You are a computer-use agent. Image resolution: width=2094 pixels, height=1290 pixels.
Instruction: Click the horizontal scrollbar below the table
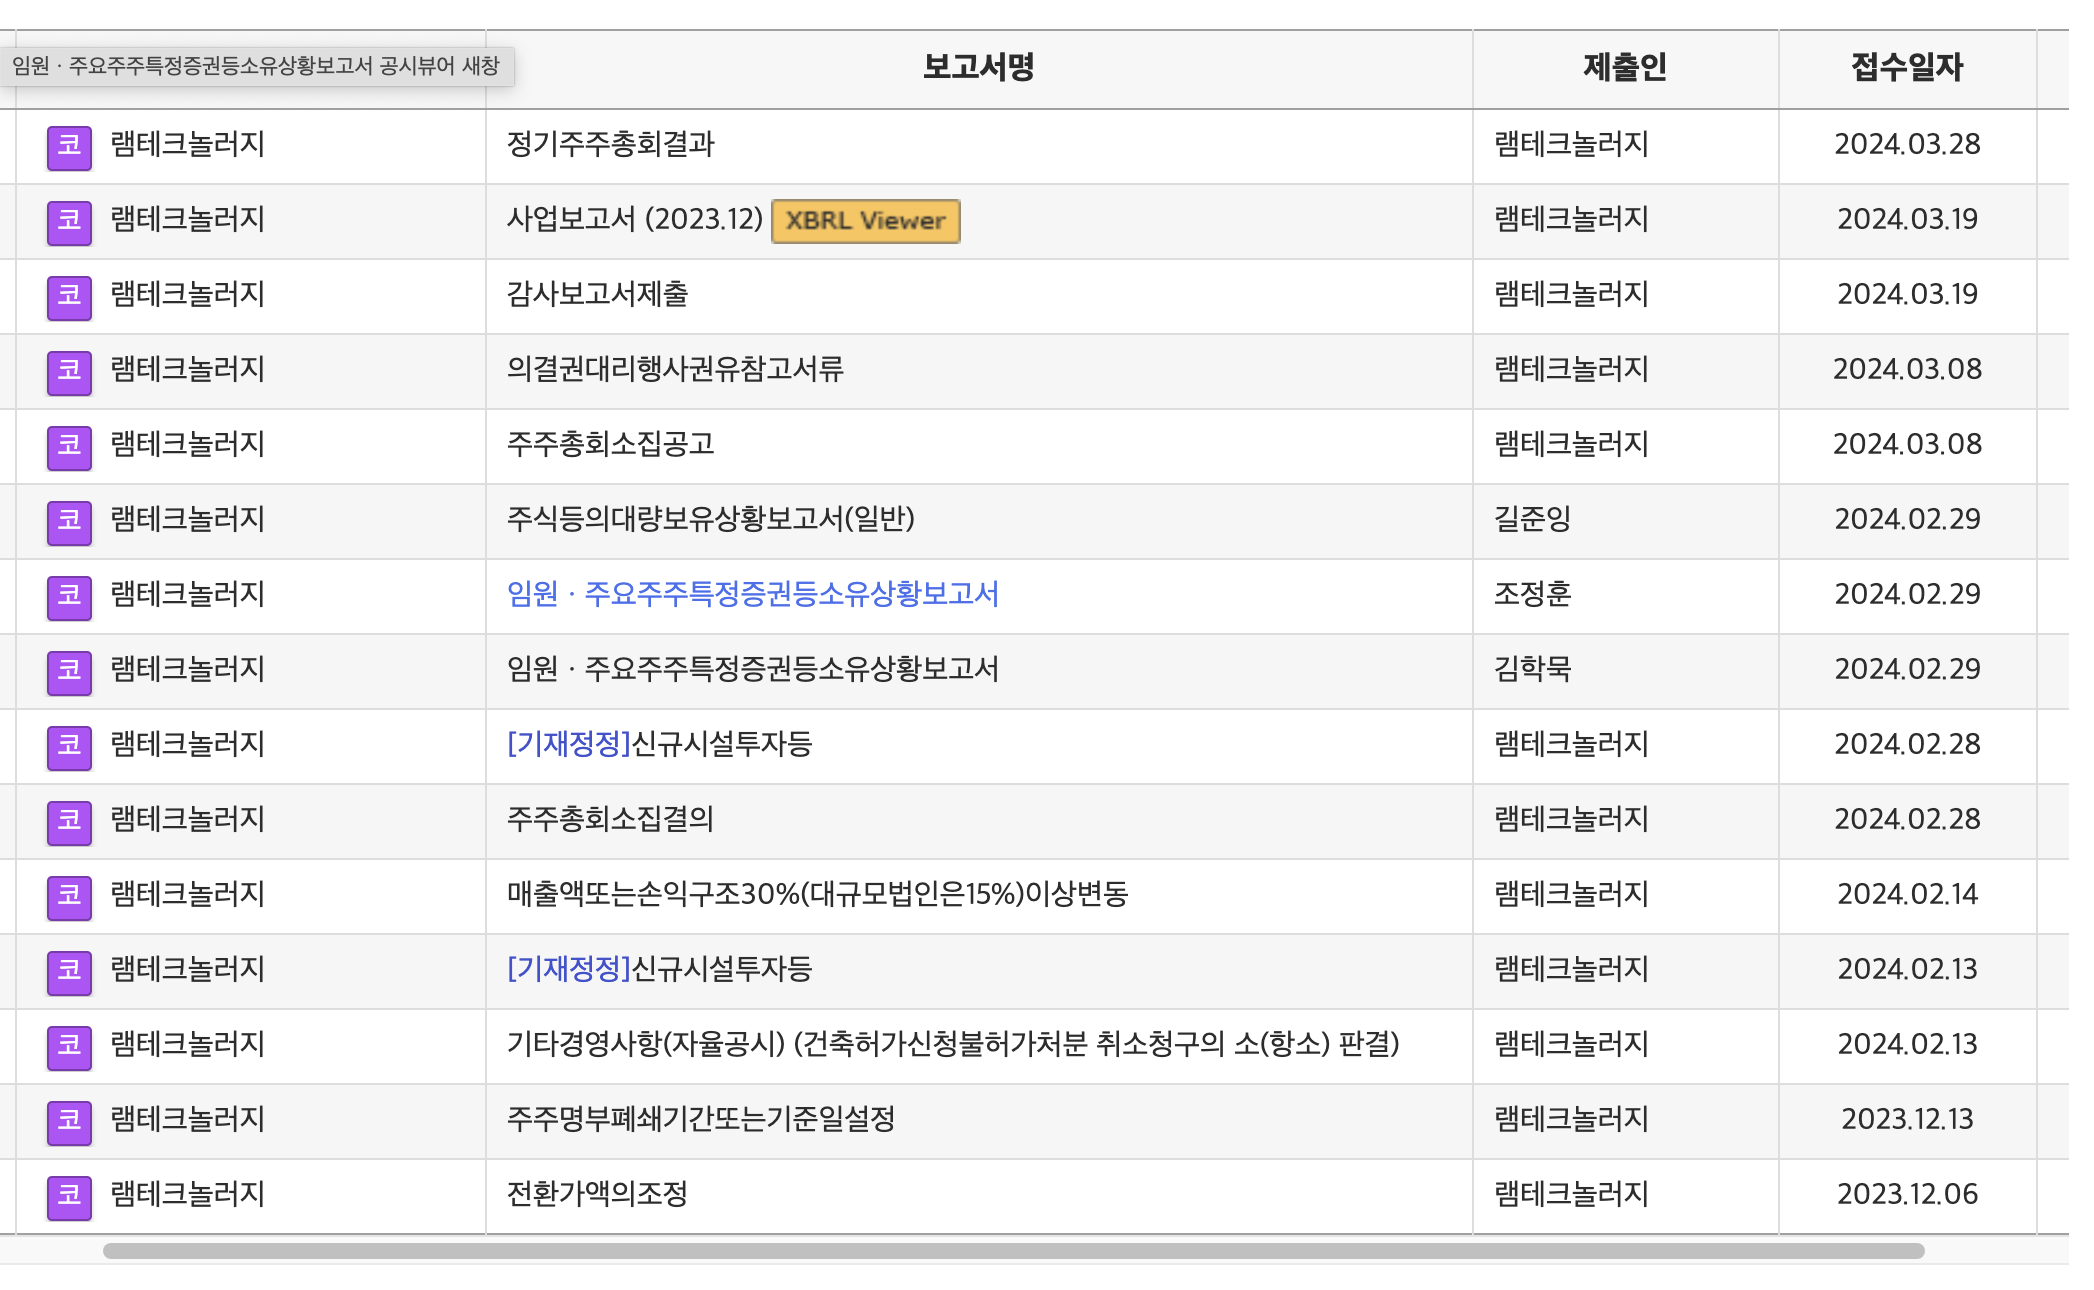coord(1012,1251)
